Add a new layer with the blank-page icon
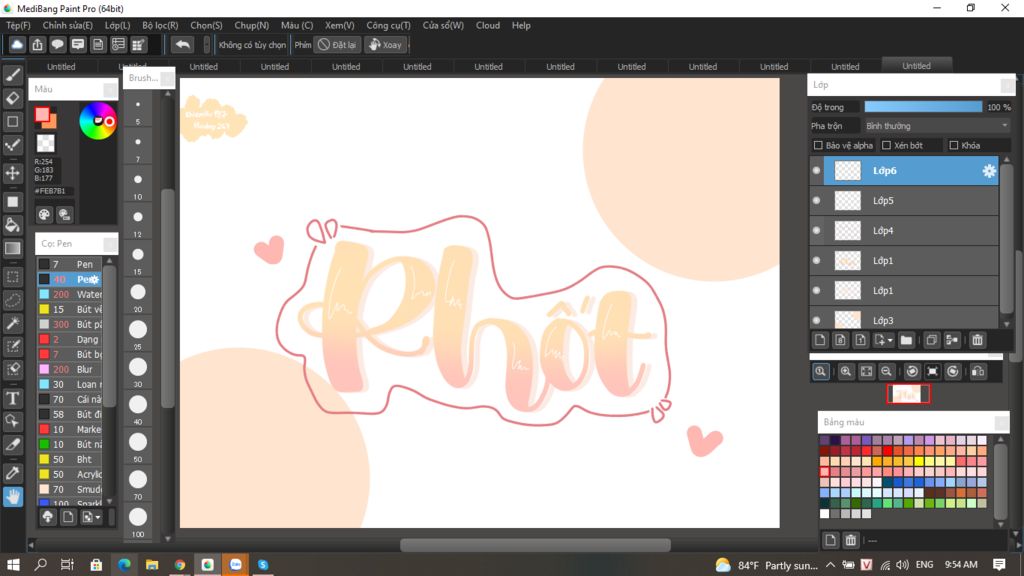 (820, 340)
